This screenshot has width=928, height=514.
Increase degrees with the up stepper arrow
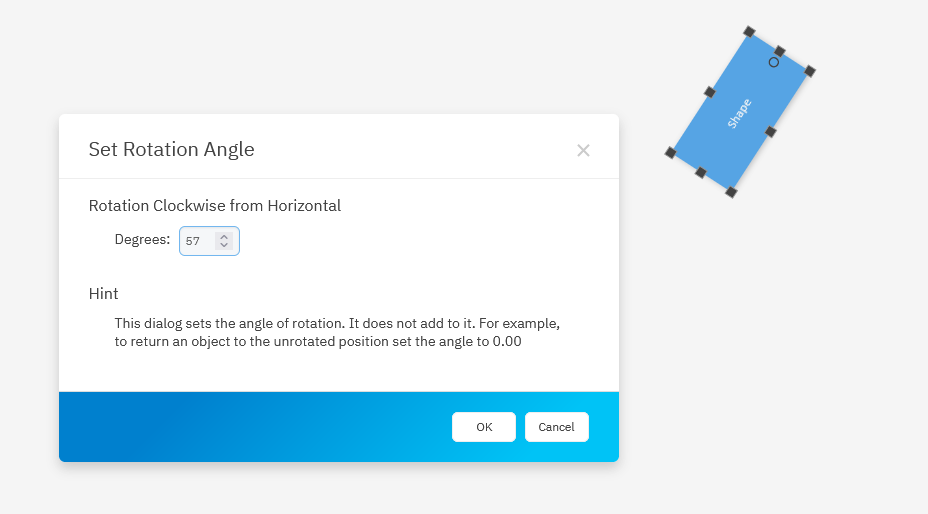click(224, 237)
